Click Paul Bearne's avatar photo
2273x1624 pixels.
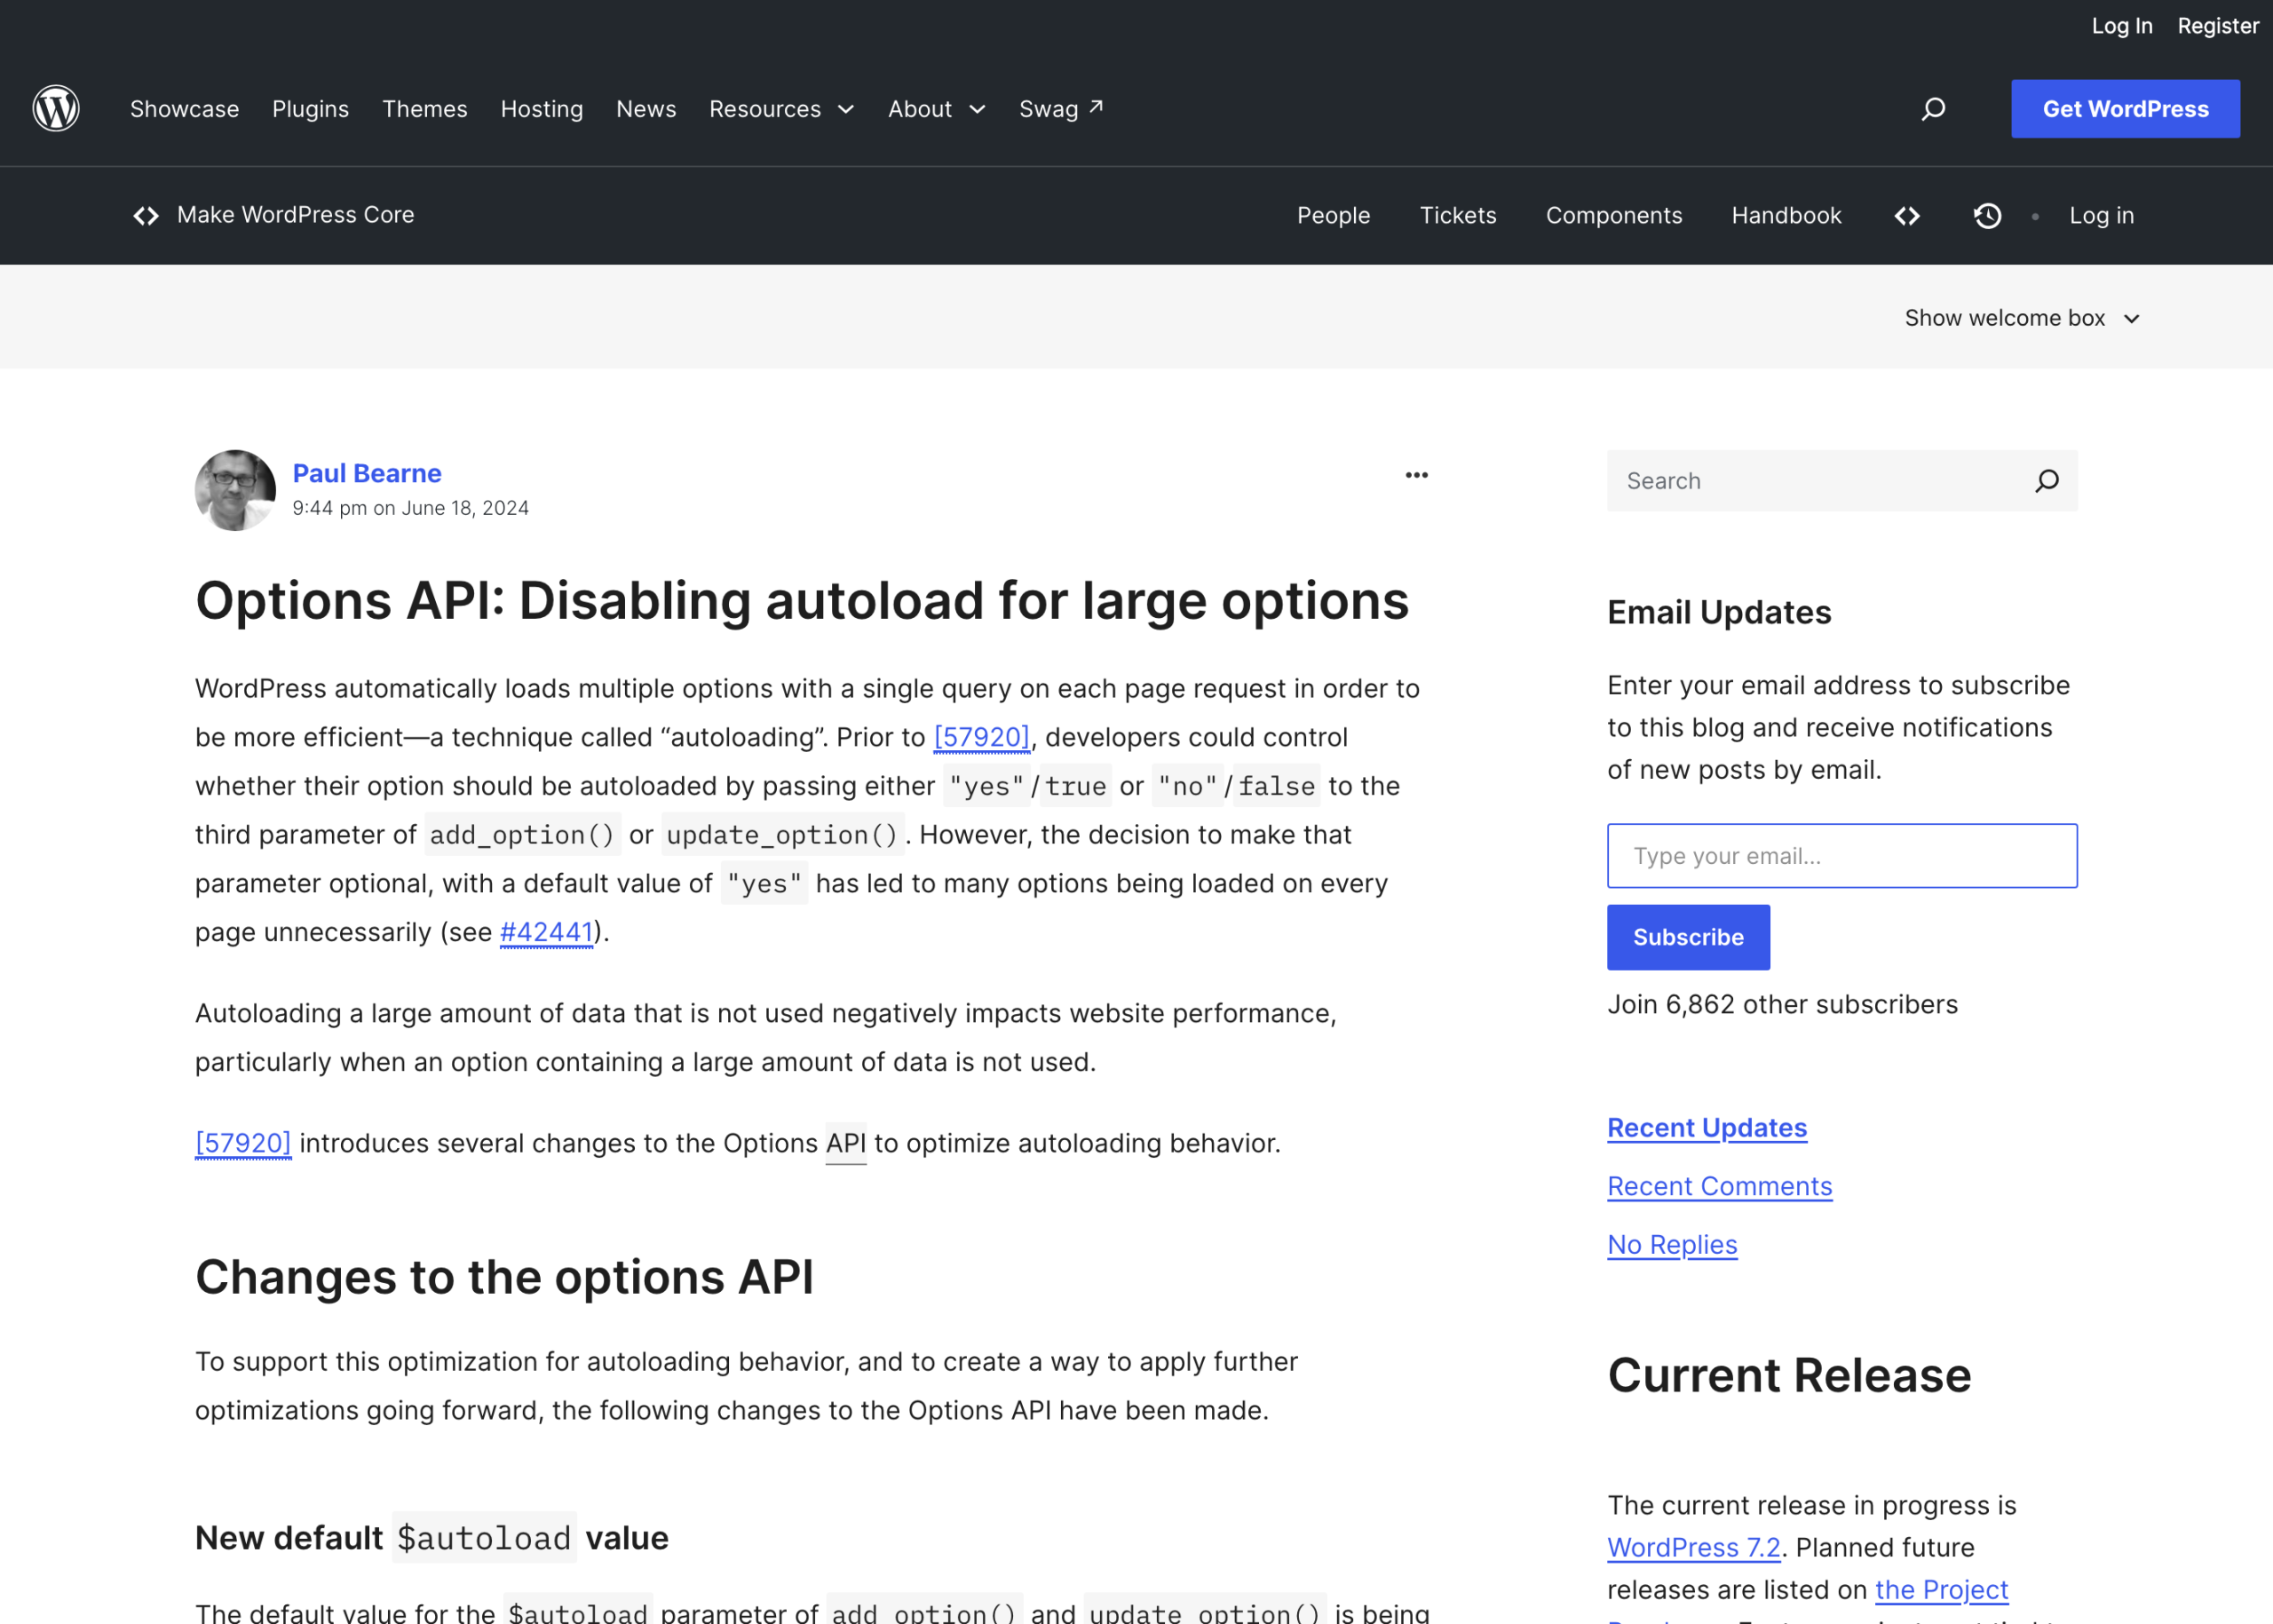click(x=235, y=490)
